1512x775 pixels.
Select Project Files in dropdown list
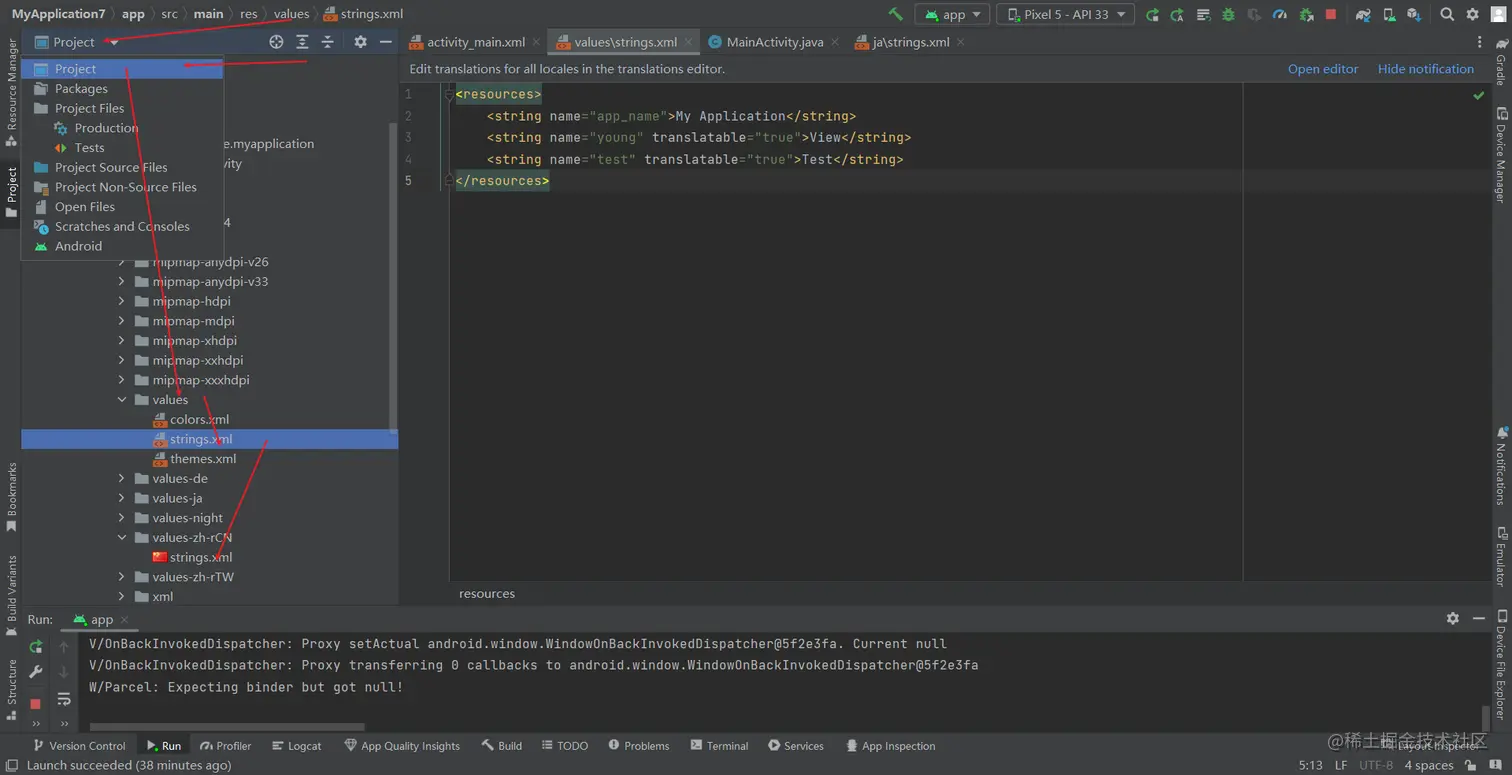click(x=122, y=108)
